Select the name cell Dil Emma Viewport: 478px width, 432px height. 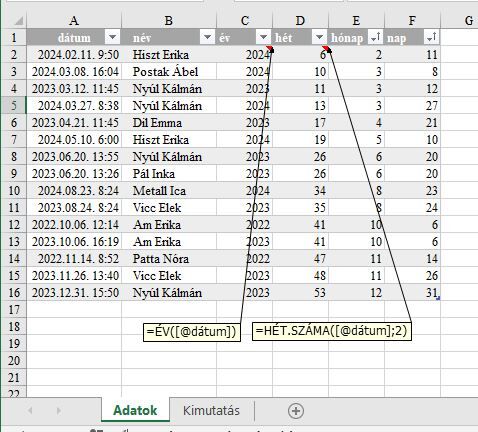[169, 122]
